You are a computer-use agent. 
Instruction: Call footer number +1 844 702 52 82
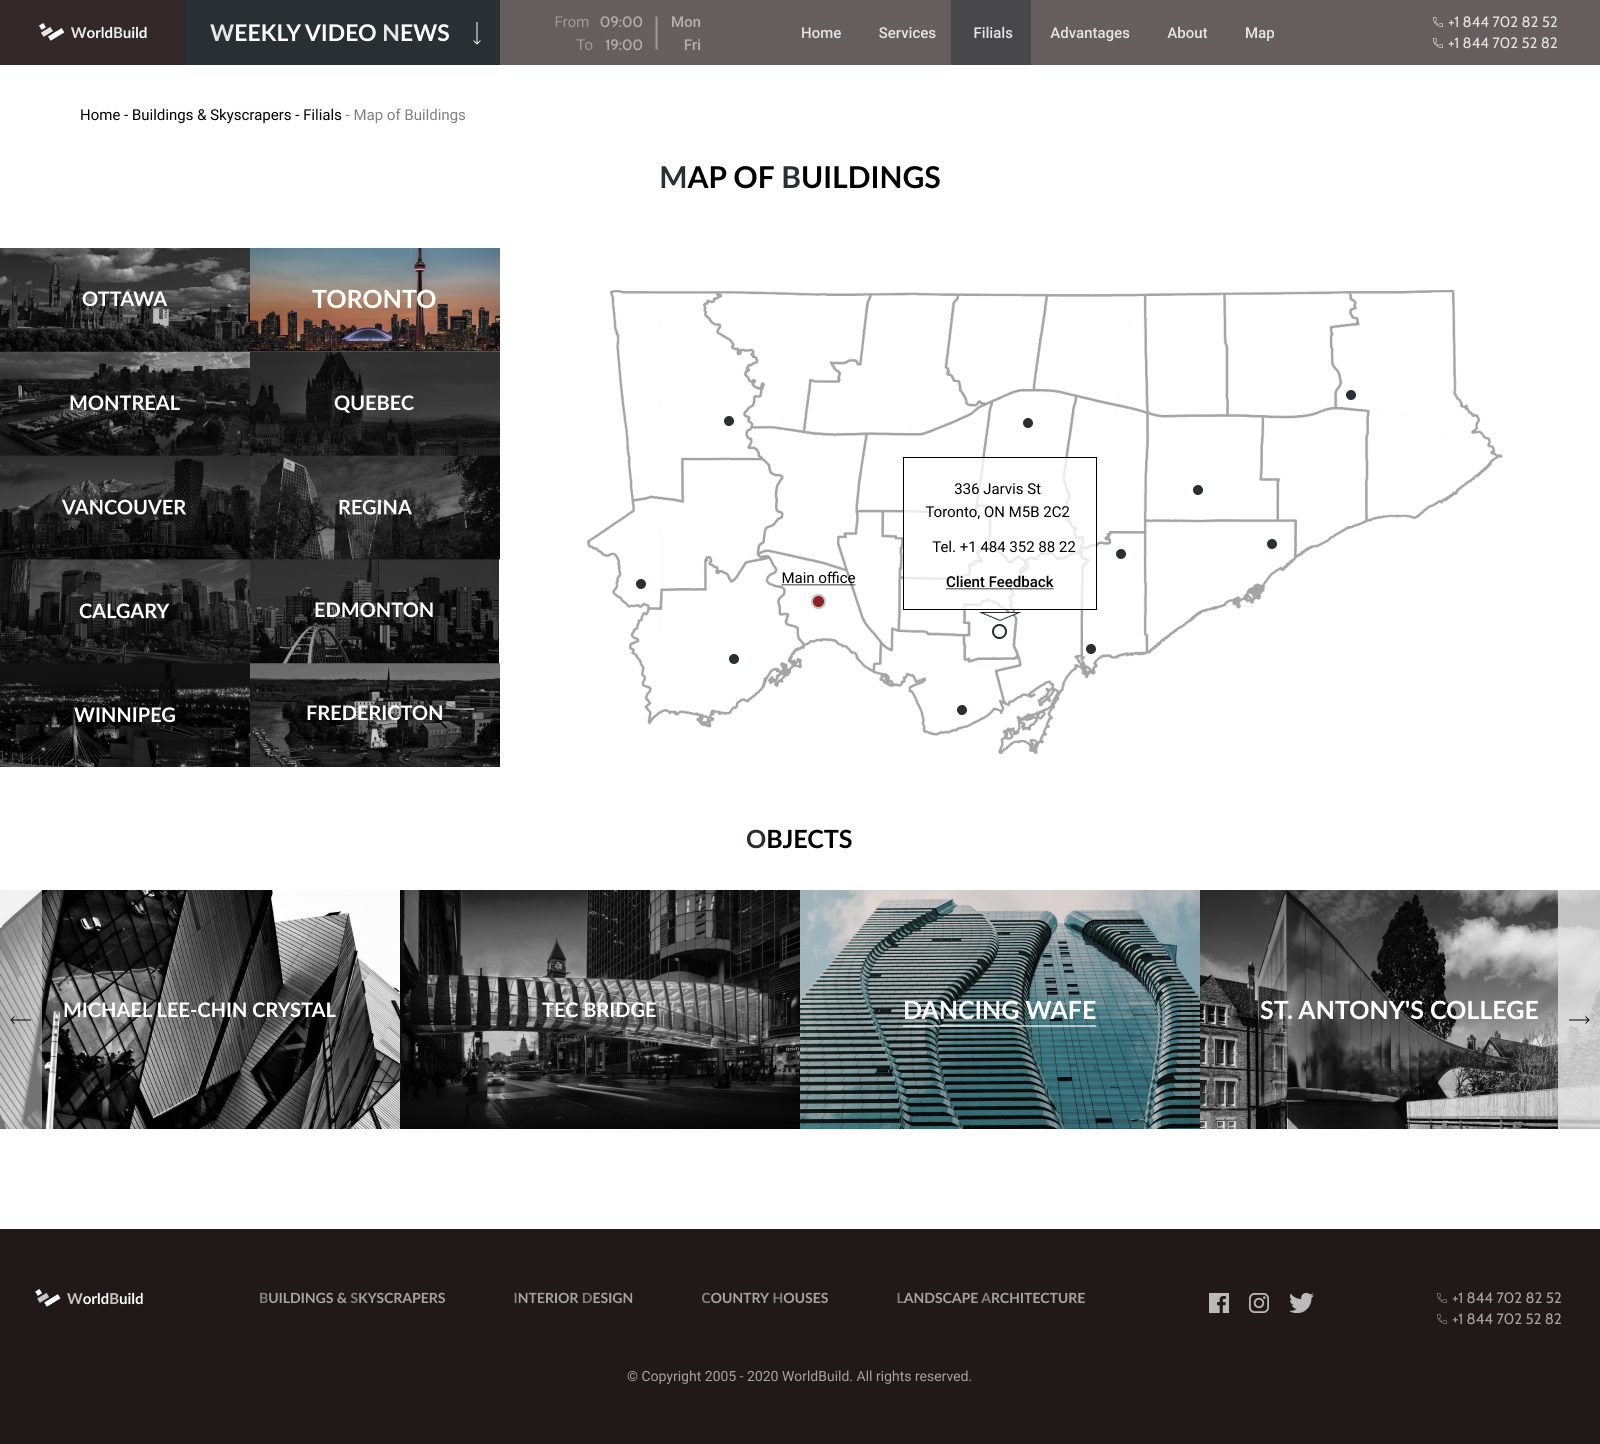pyautogui.click(x=1499, y=1319)
